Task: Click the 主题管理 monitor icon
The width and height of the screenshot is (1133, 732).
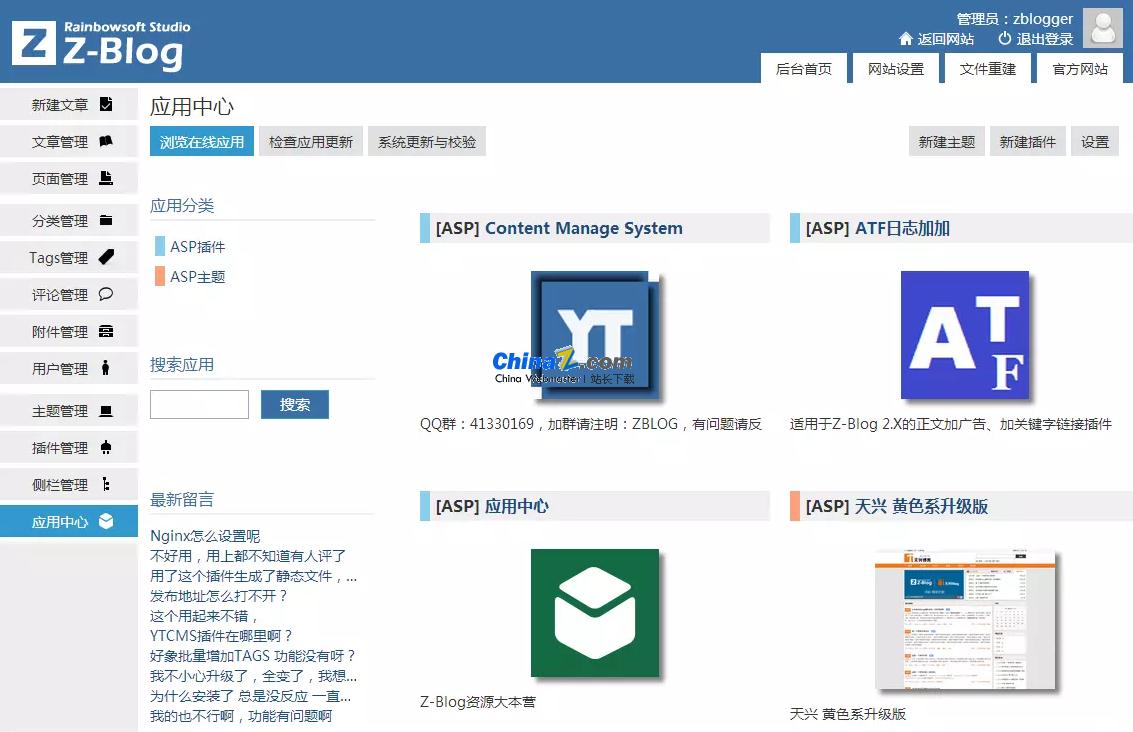Action: tap(106, 410)
